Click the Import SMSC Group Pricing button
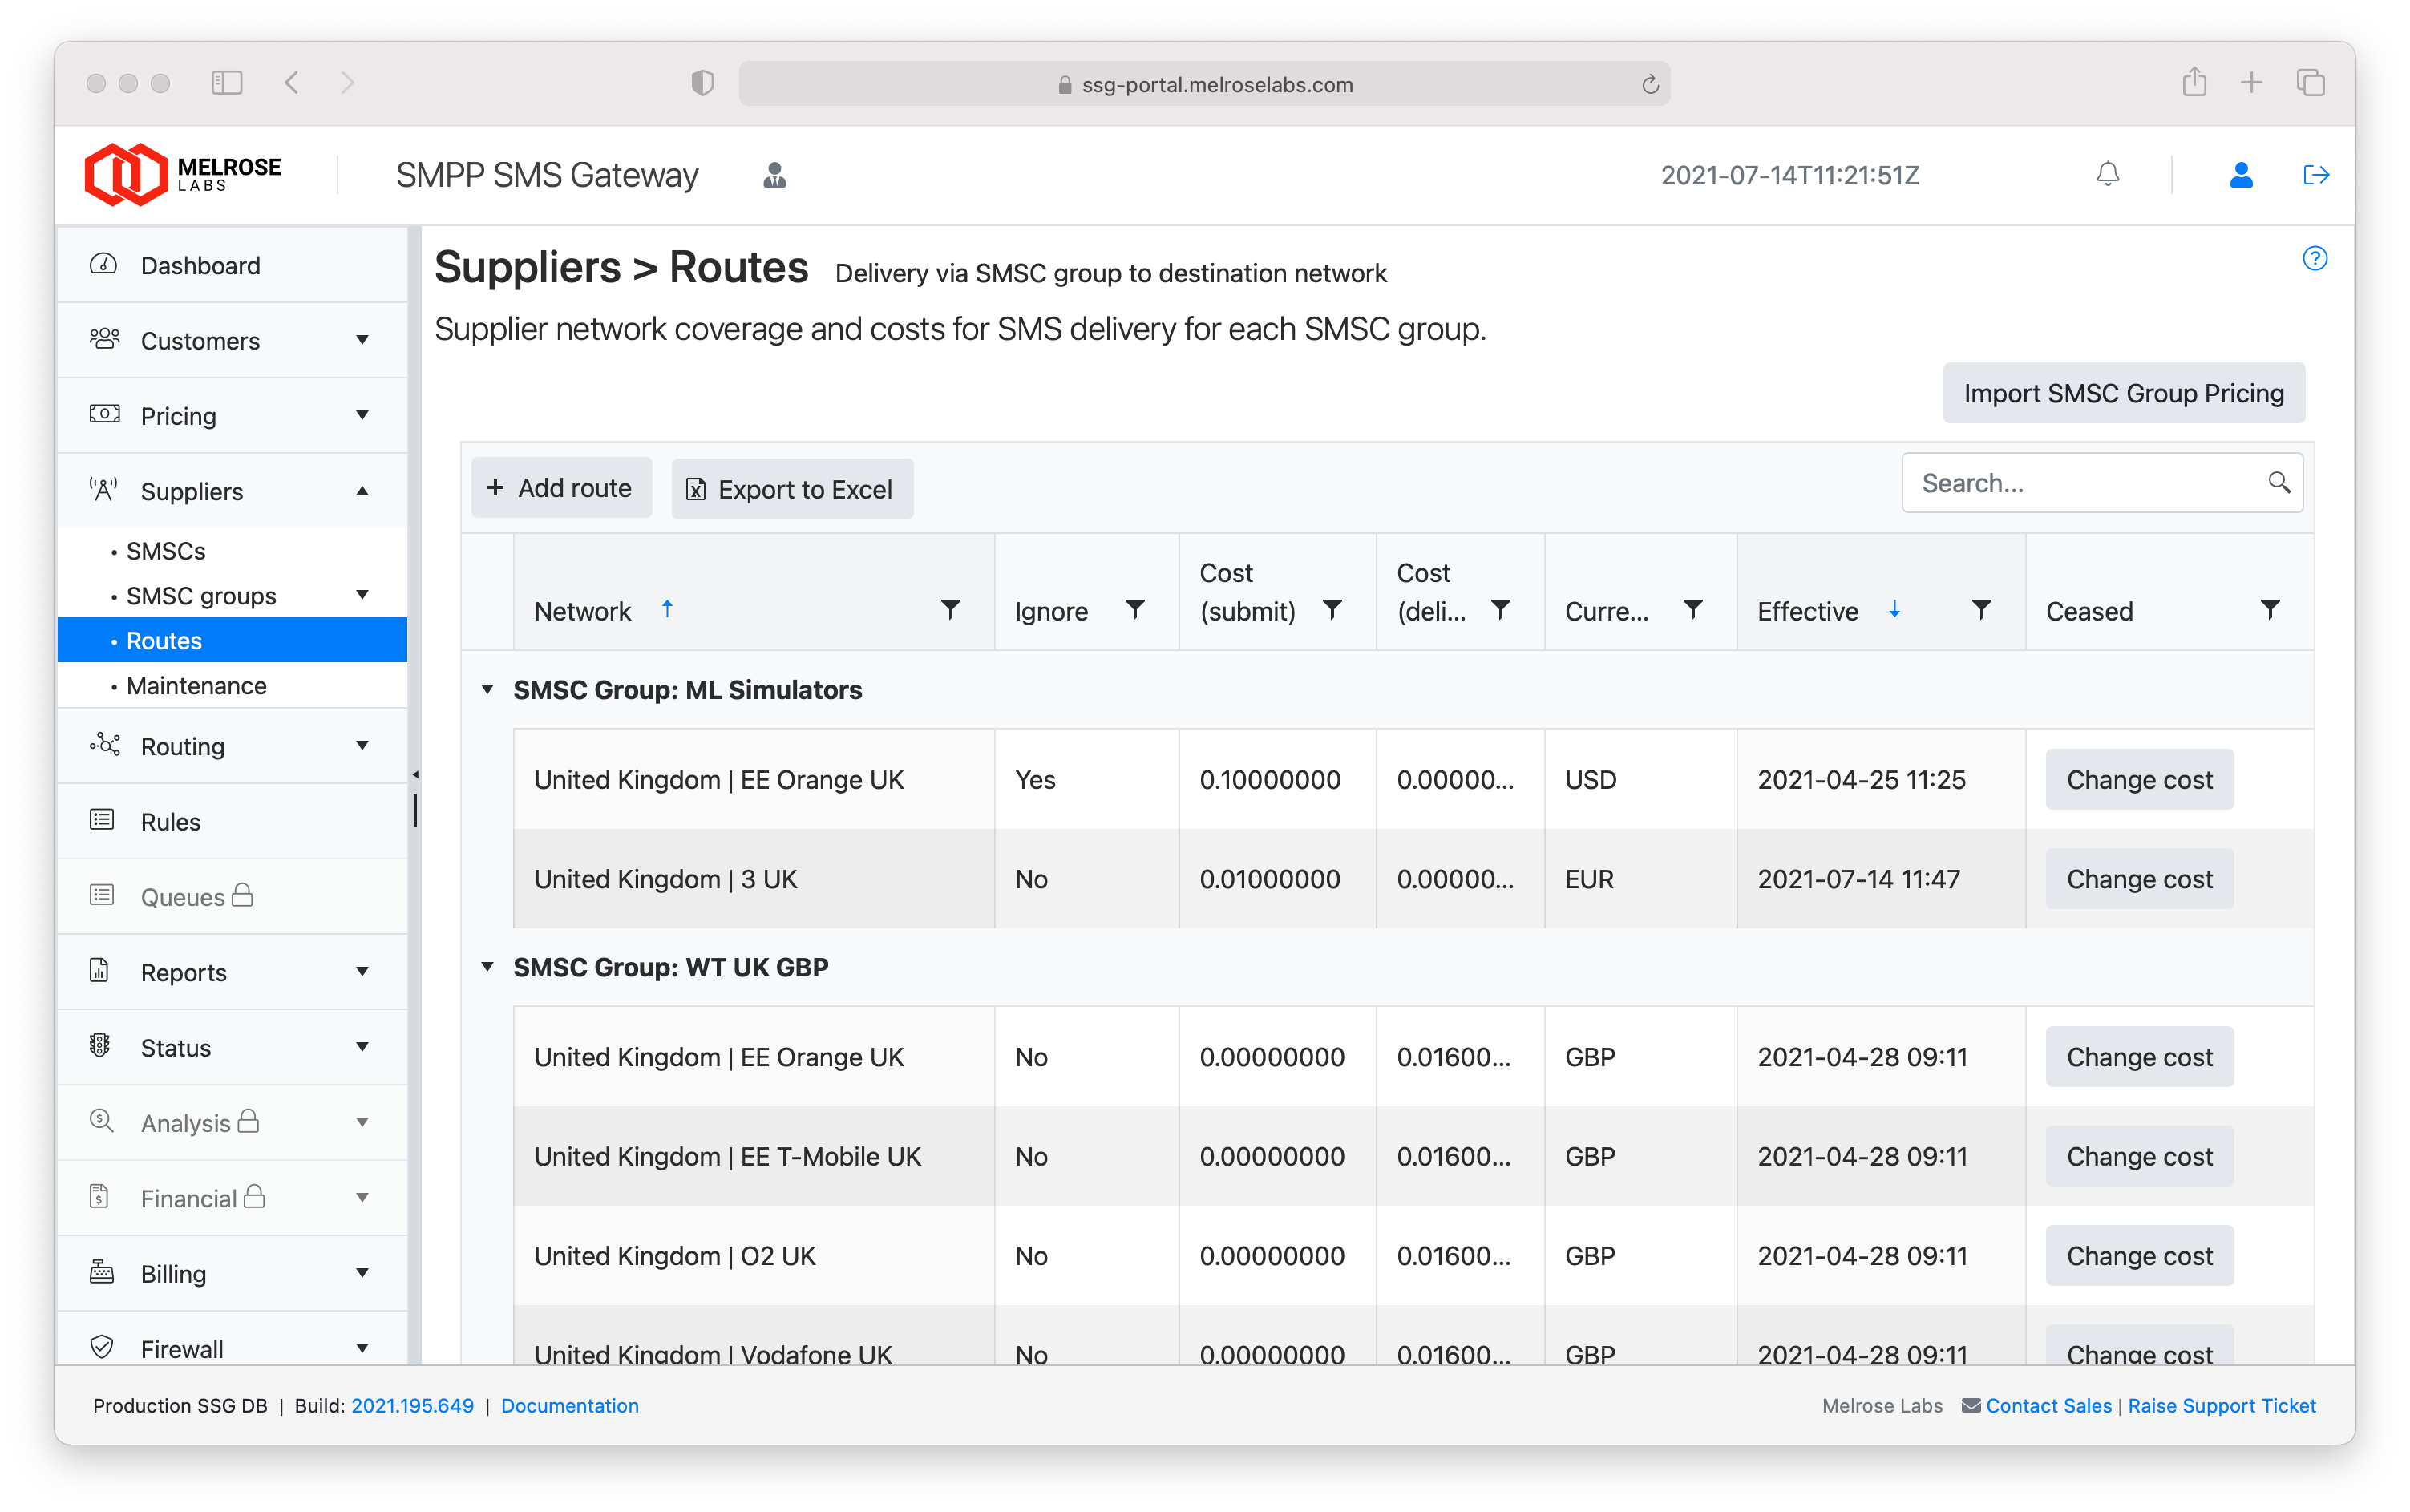Screen dimensions: 2410x1512 pos(2123,393)
